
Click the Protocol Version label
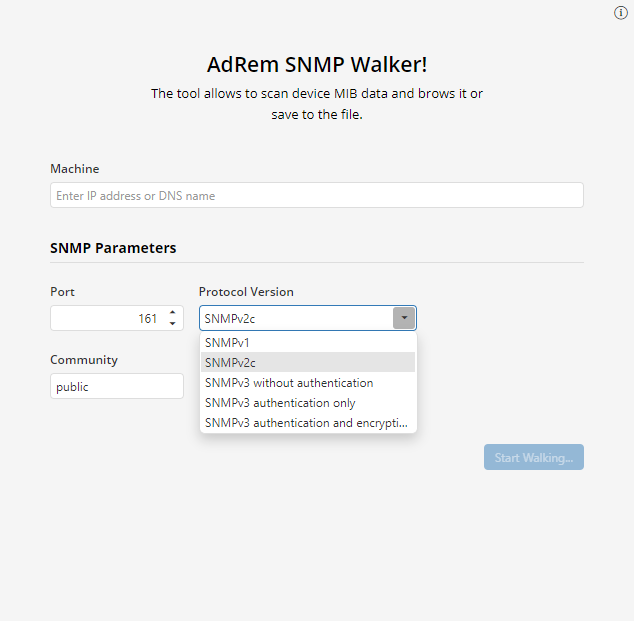pos(246,292)
